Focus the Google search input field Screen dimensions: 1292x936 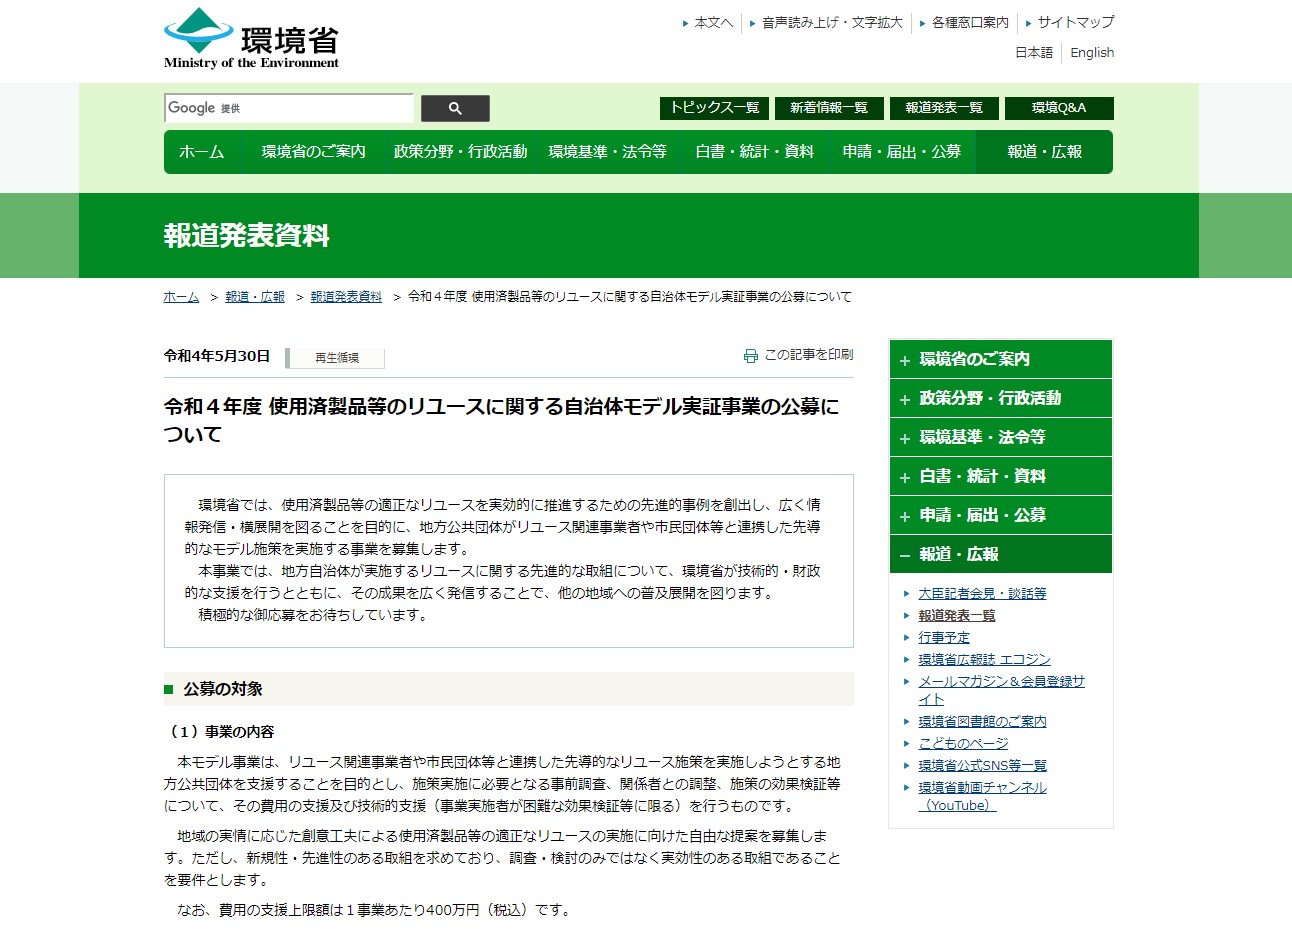click(x=288, y=108)
